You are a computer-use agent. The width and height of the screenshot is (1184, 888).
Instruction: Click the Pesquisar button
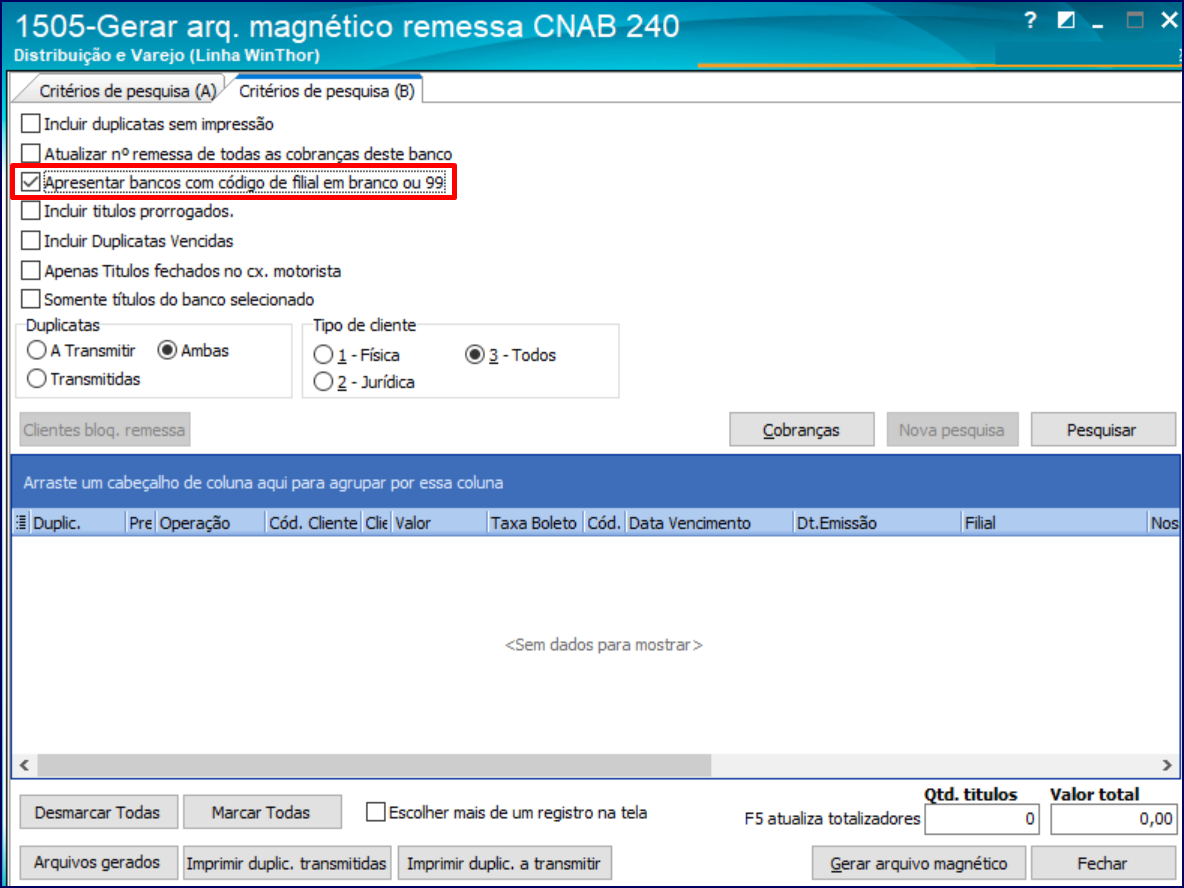pyautogui.click(x=1102, y=430)
